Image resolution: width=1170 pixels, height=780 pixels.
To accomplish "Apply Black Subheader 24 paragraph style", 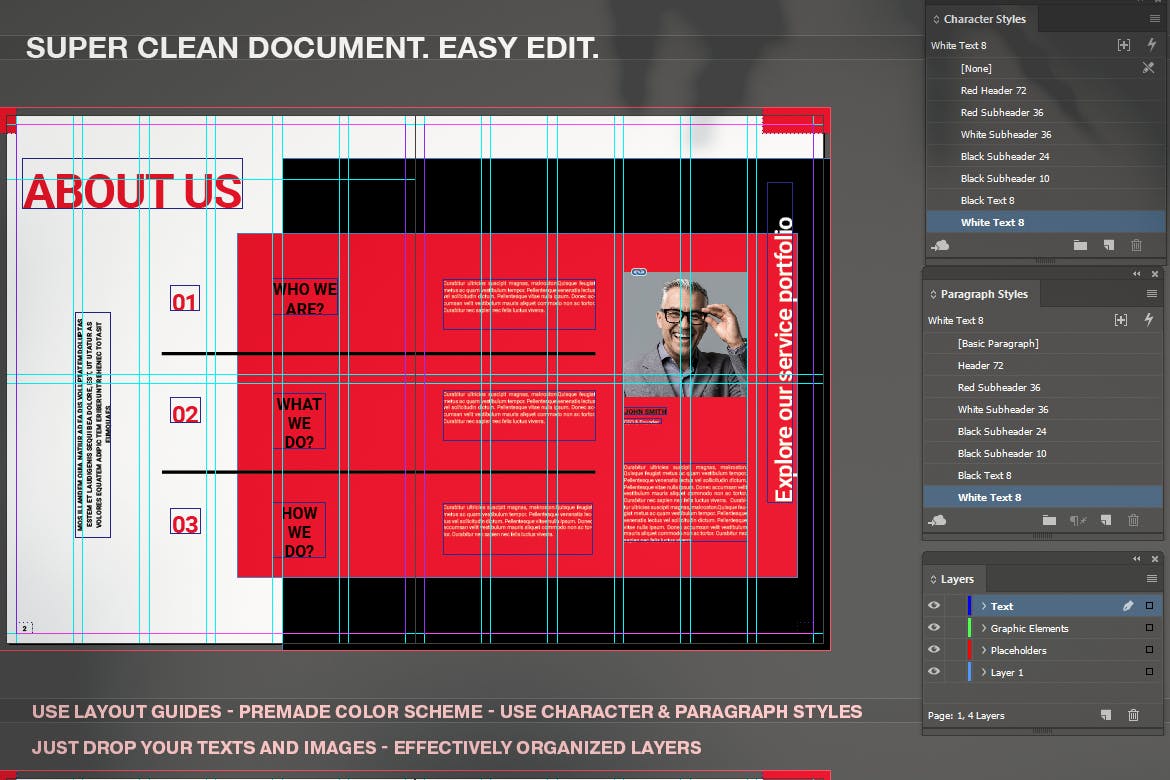I will click(x=1001, y=431).
